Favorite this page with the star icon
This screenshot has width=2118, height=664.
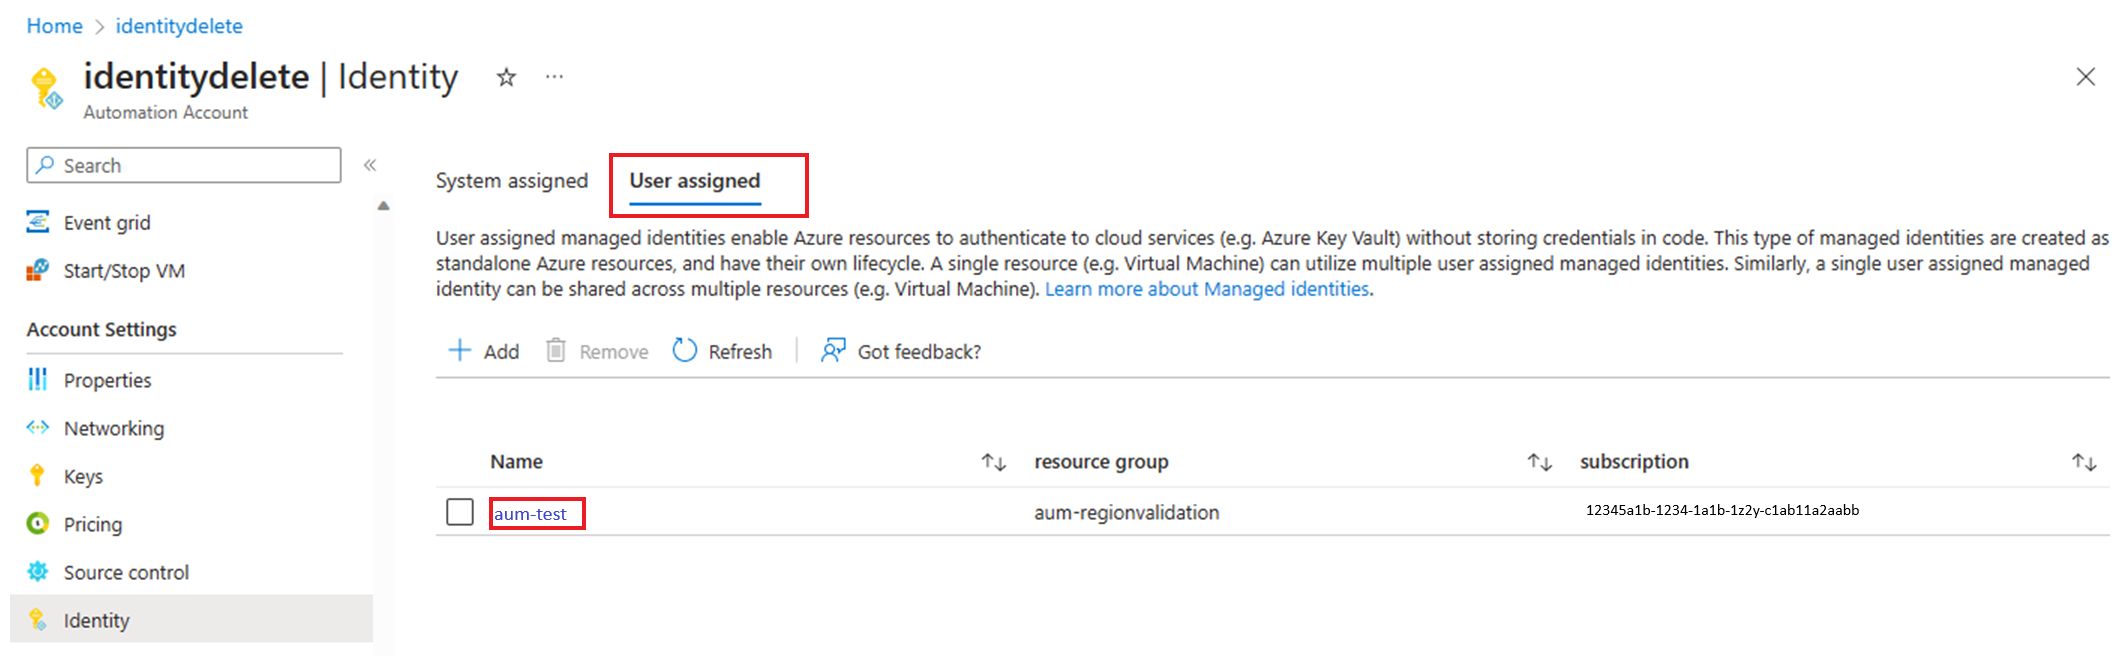click(x=506, y=77)
